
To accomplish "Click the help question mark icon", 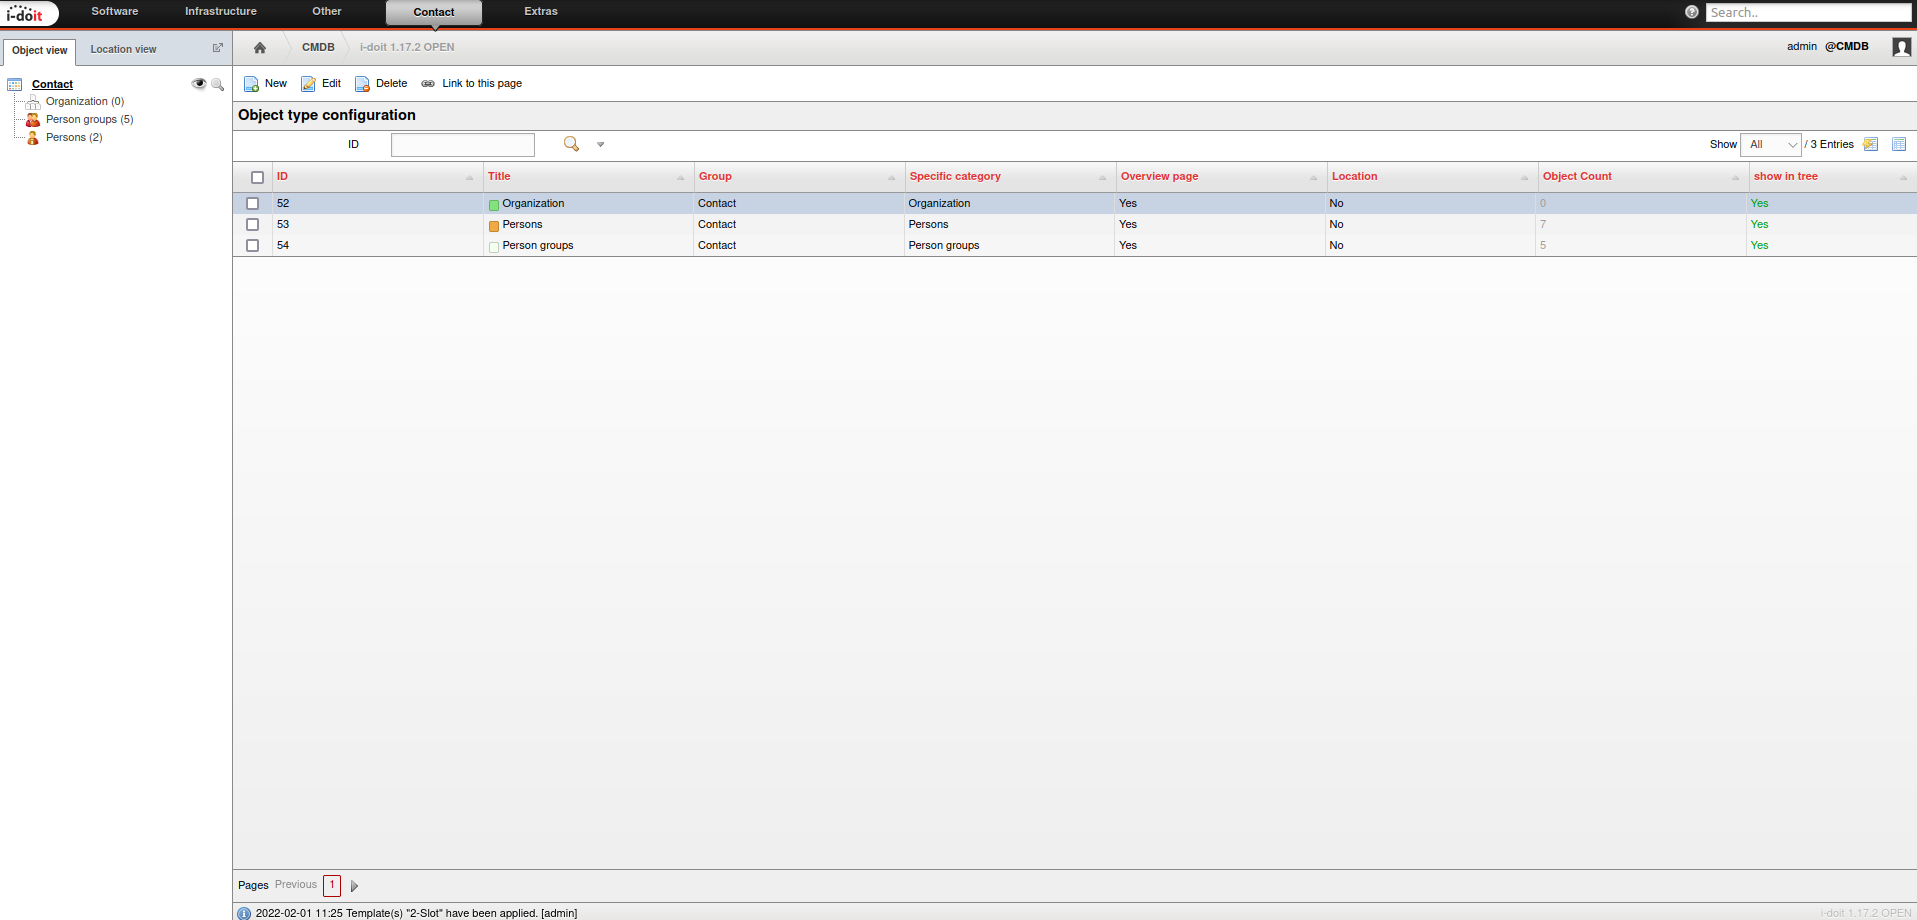I will (1691, 12).
